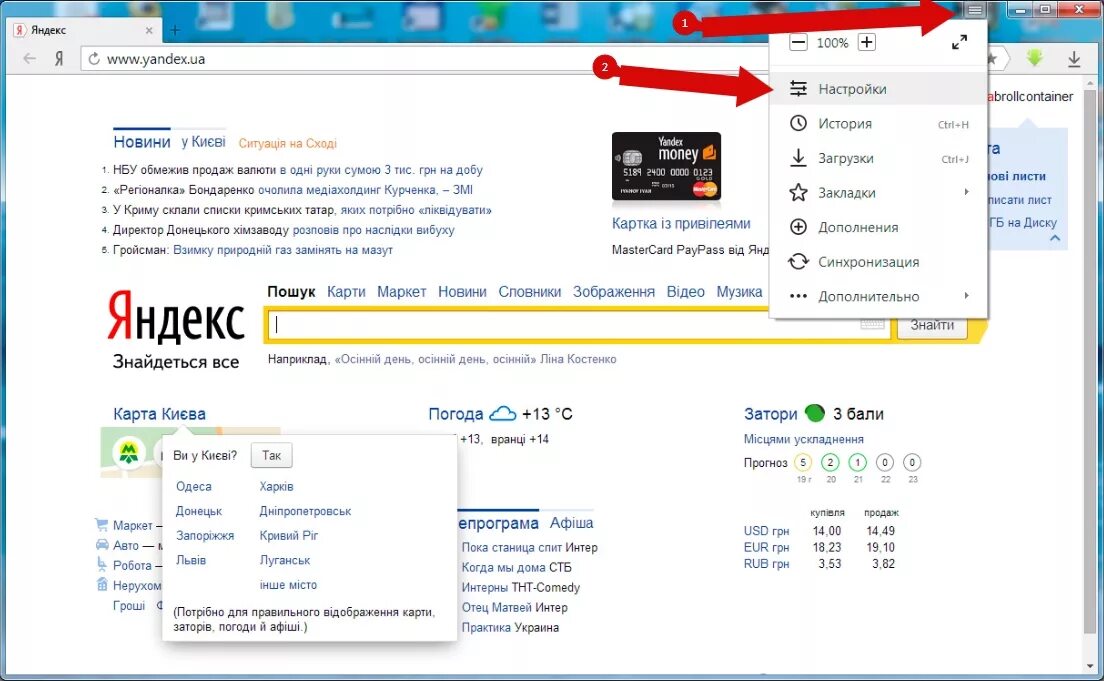Click the Yandex money card image
The width and height of the screenshot is (1104, 681).
[666, 166]
